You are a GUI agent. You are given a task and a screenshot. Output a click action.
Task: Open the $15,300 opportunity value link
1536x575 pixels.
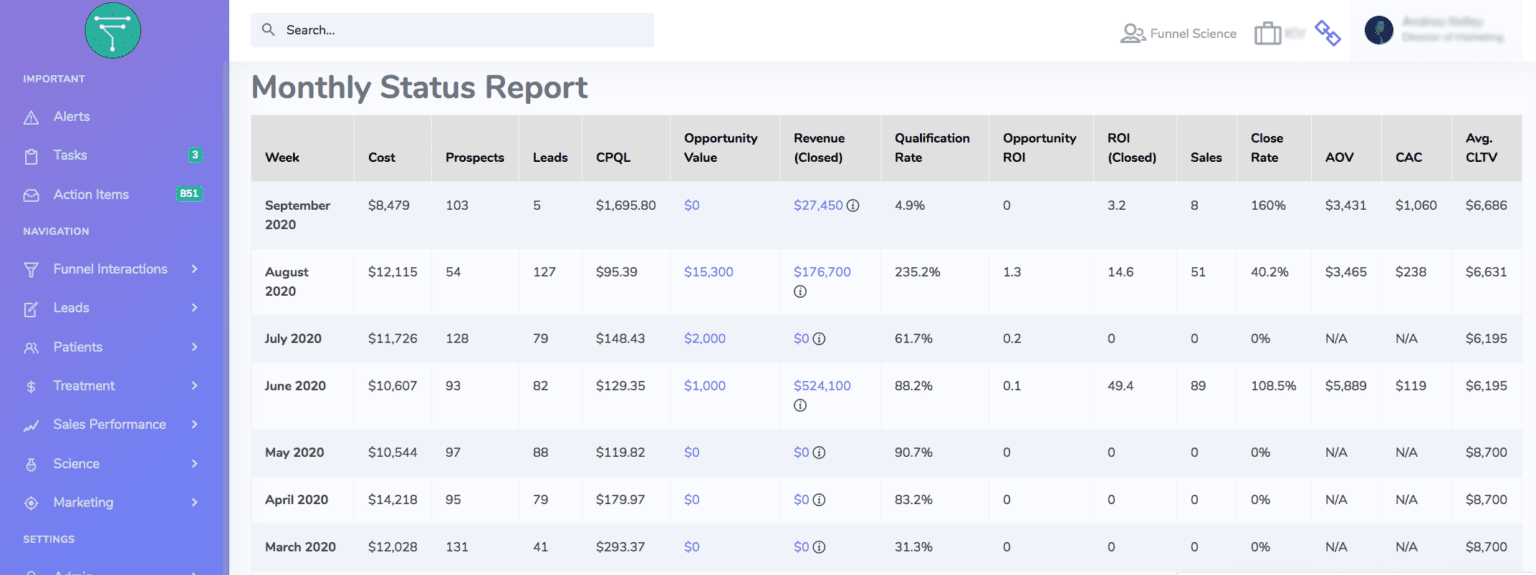(x=708, y=272)
